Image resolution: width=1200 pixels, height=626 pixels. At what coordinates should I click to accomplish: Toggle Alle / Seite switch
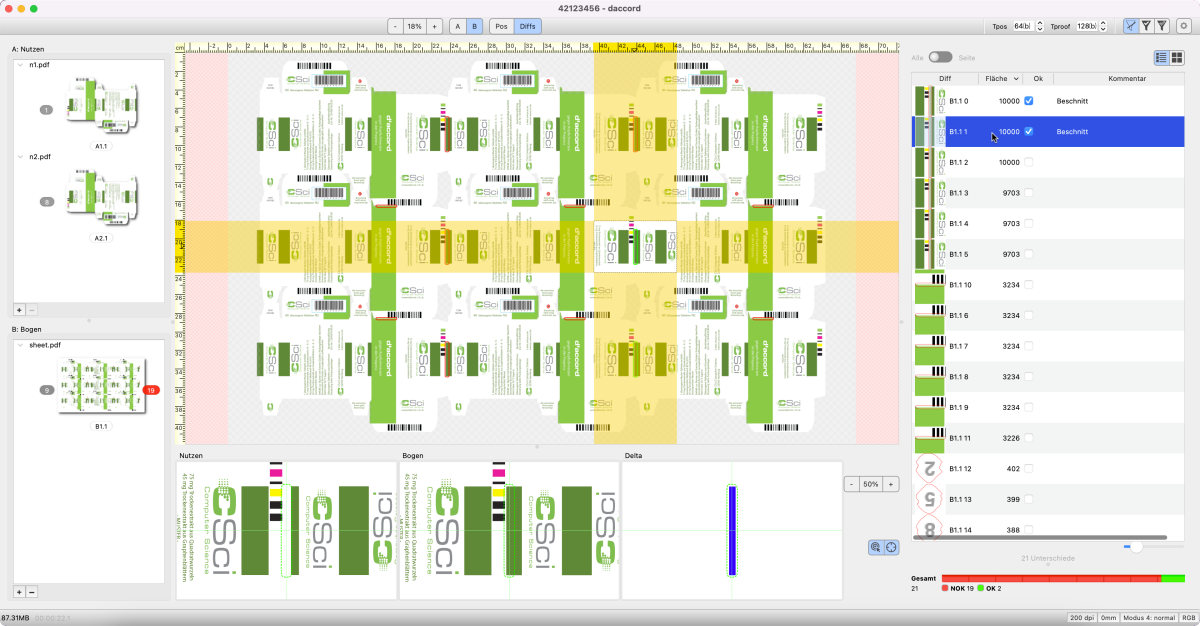940,58
